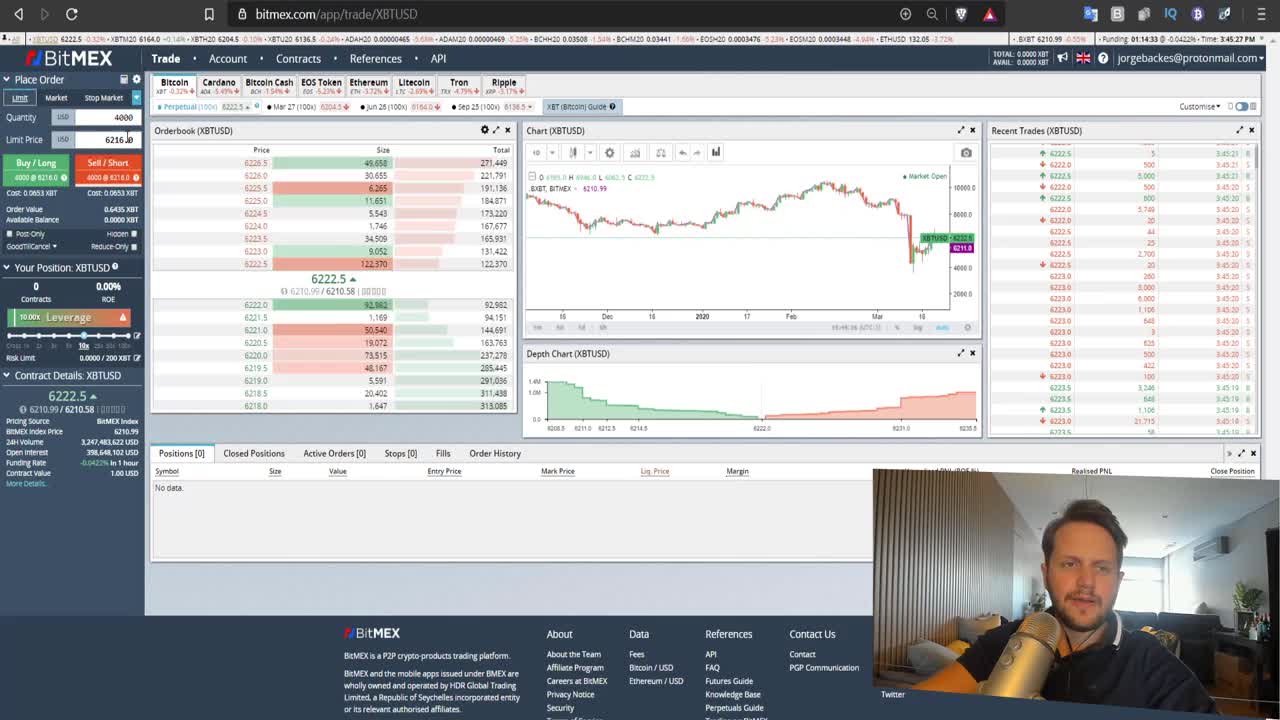Viewport: 1280px width, 720px height.
Task: Open the Futures Guide footer link
Action: (x=729, y=681)
